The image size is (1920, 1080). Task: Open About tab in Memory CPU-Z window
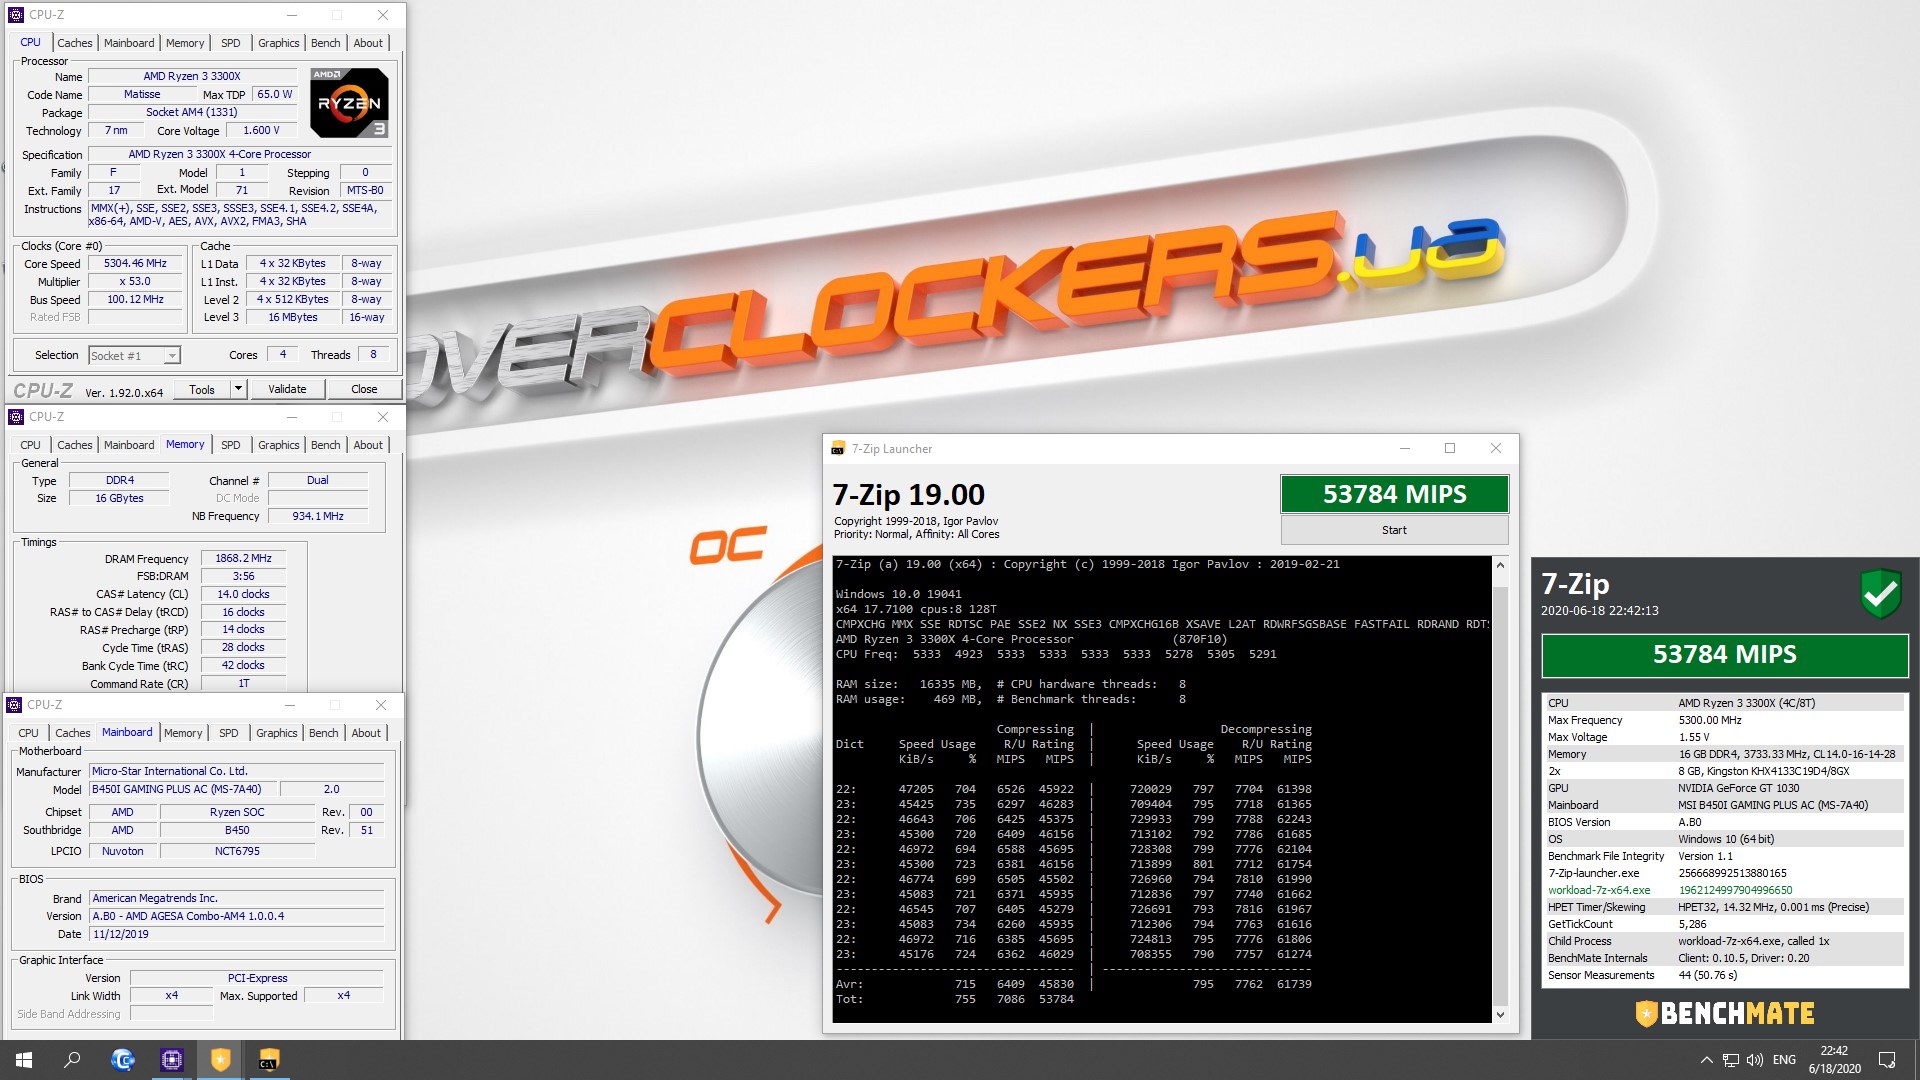click(x=368, y=445)
